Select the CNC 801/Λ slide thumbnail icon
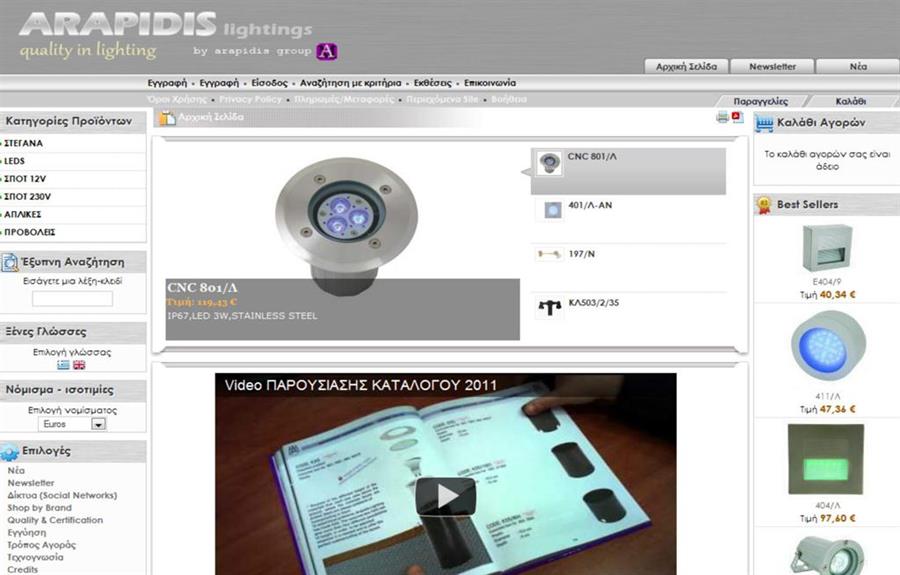Screen dimensions: 900x575 [549, 162]
